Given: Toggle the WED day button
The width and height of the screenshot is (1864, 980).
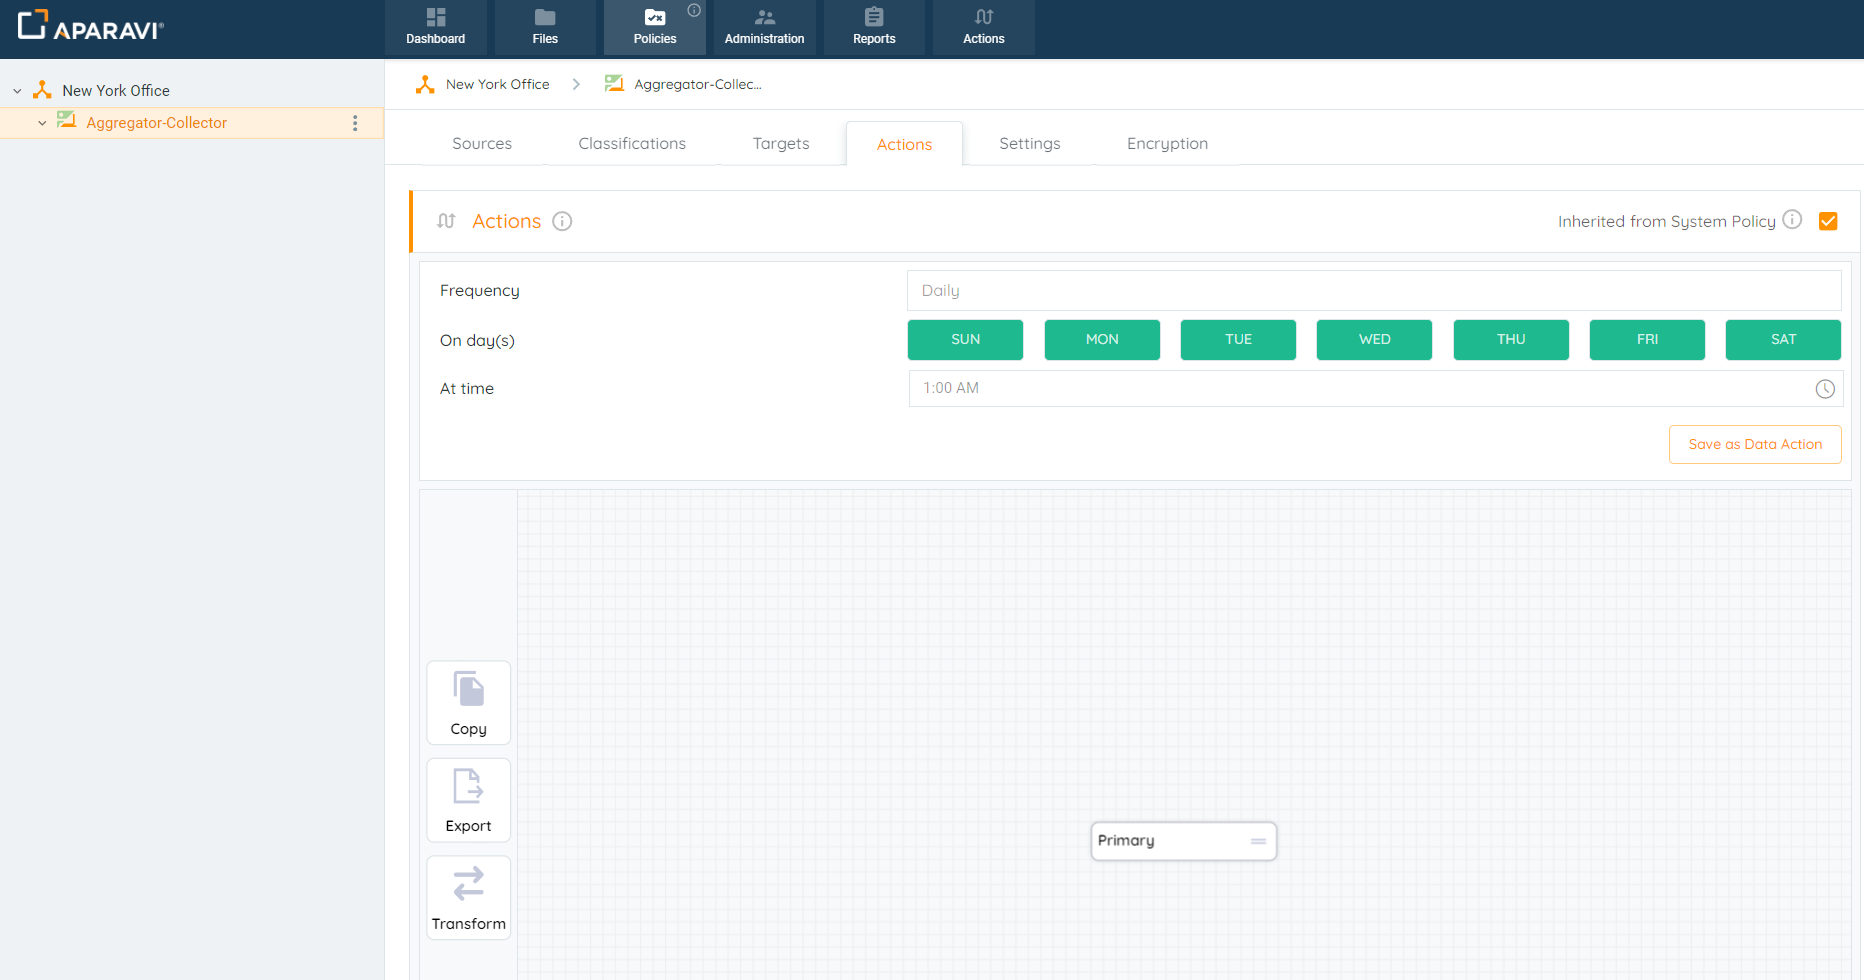Looking at the screenshot, I should pos(1373,340).
